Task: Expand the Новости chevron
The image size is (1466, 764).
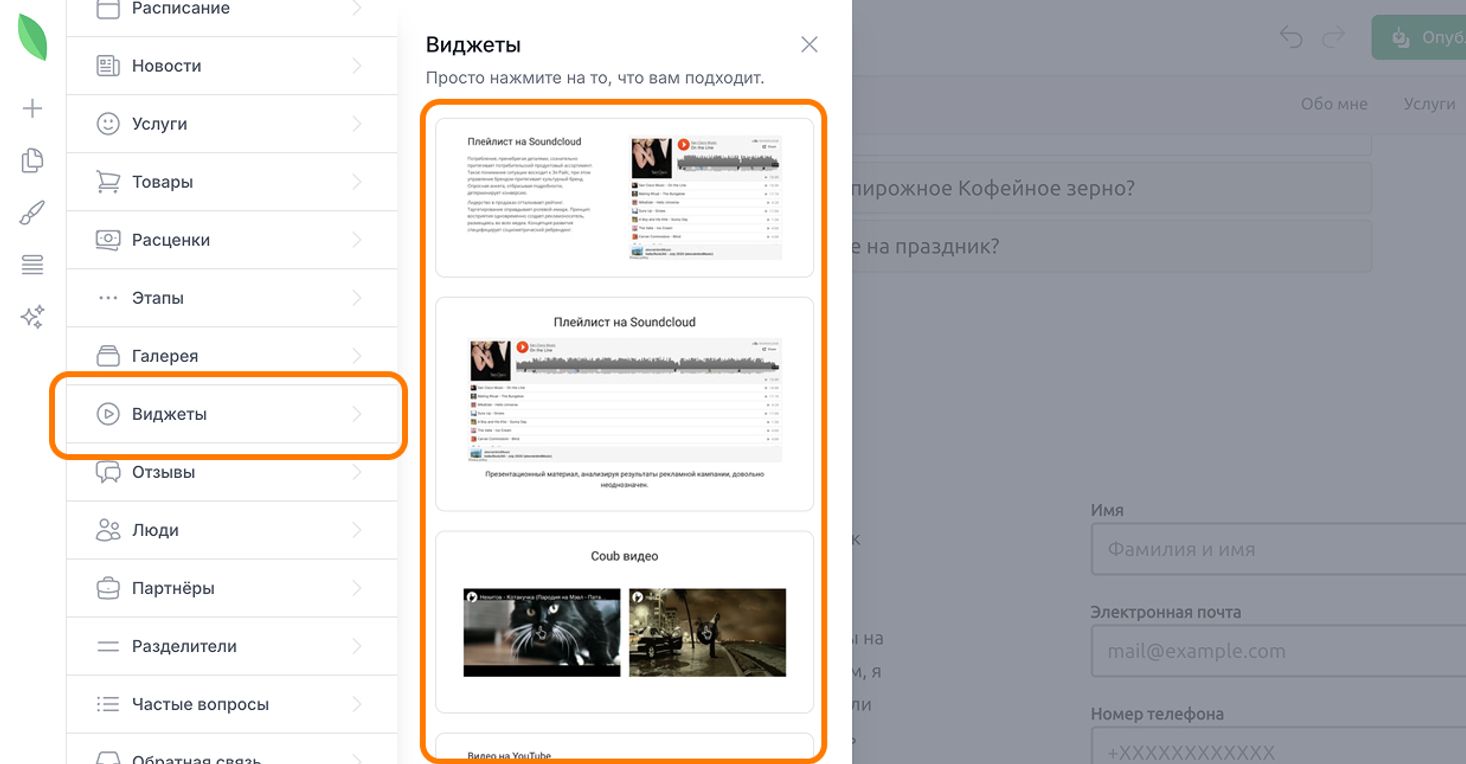Action: pyautogui.click(x=357, y=66)
